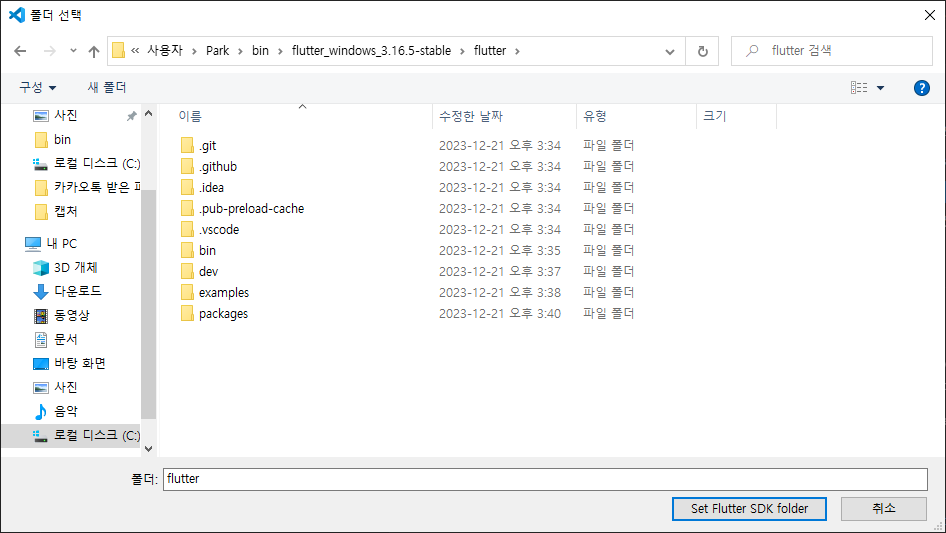Open 바탕 화면 in navigation pane
This screenshot has height=533, width=946.
(80, 363)
